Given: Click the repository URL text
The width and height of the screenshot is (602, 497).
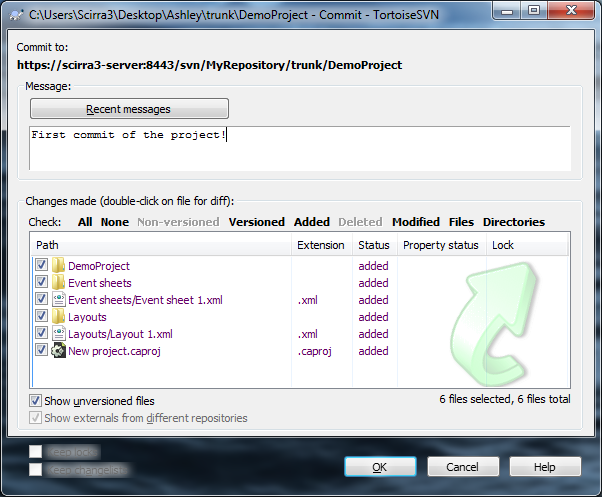Looking at the screenshot, I should click(x=209, y=65).
